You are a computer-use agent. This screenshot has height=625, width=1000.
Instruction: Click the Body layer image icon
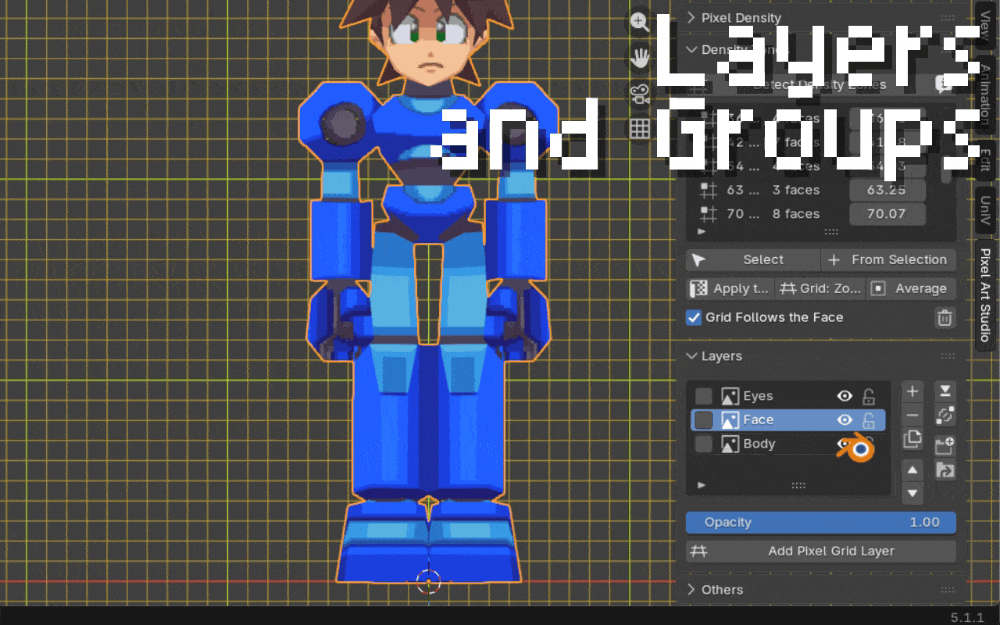(730, 444)
